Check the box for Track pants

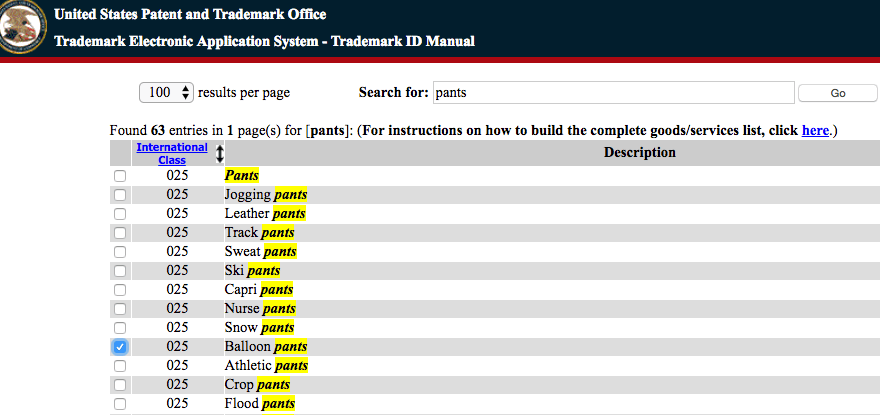120,233
